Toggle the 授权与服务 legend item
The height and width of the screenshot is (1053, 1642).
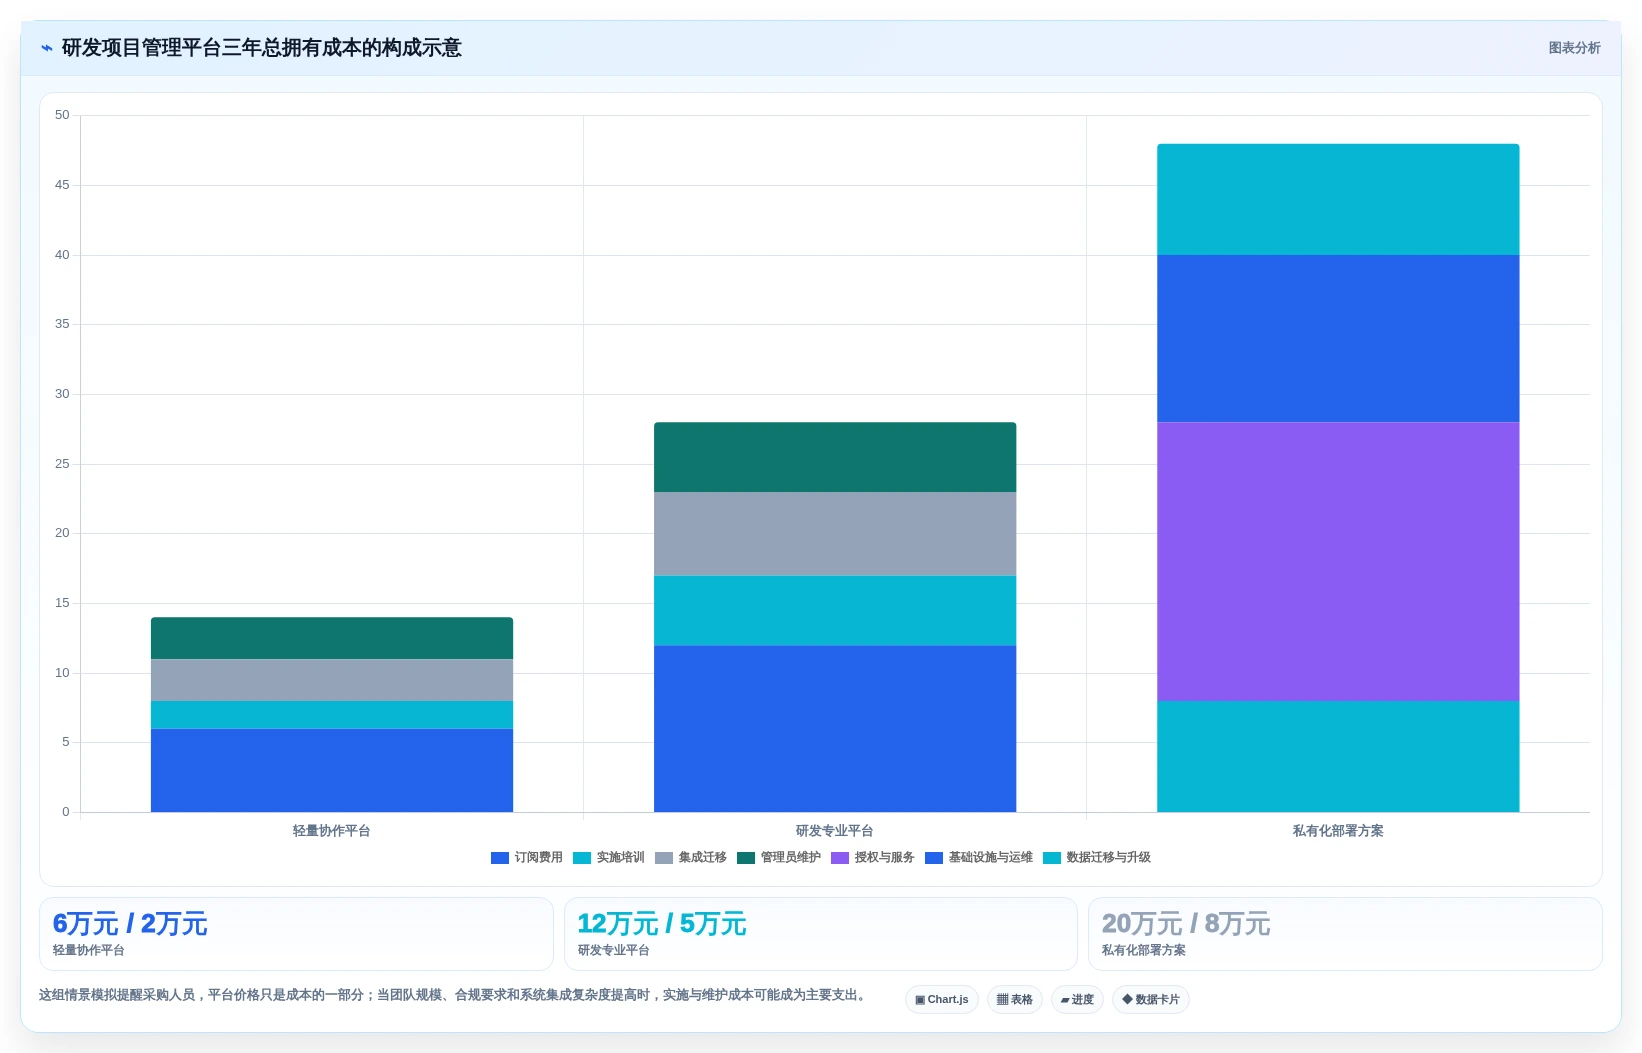pyautogui.click(x=873, y=858)
